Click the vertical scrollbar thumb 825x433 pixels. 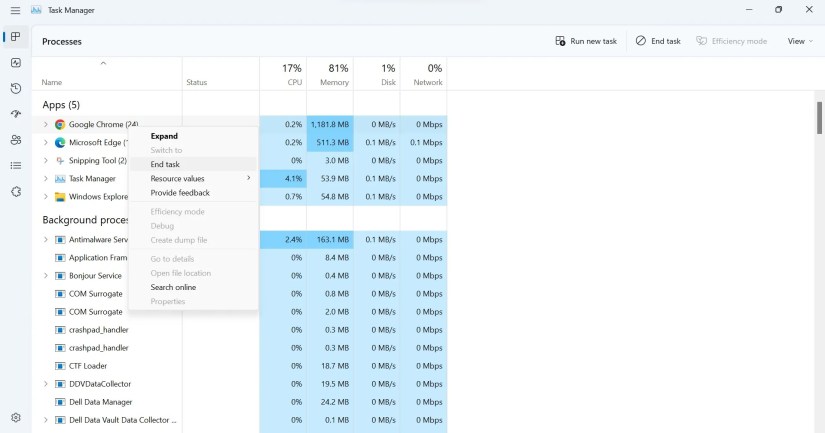click(819, 118)
